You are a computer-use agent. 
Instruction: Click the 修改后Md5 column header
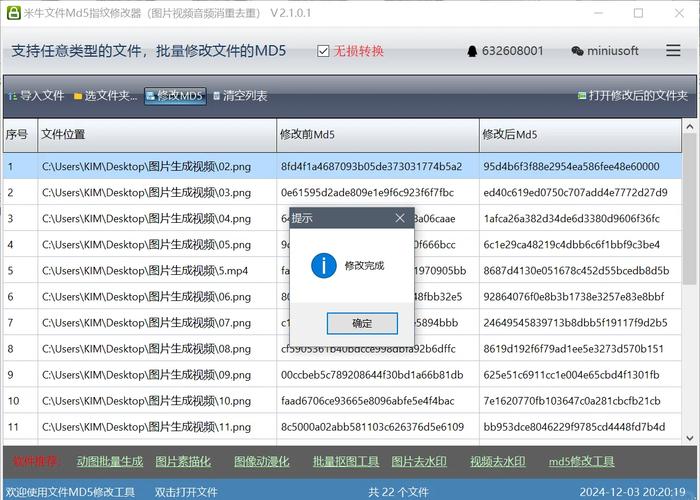click(x=580, y=134)
